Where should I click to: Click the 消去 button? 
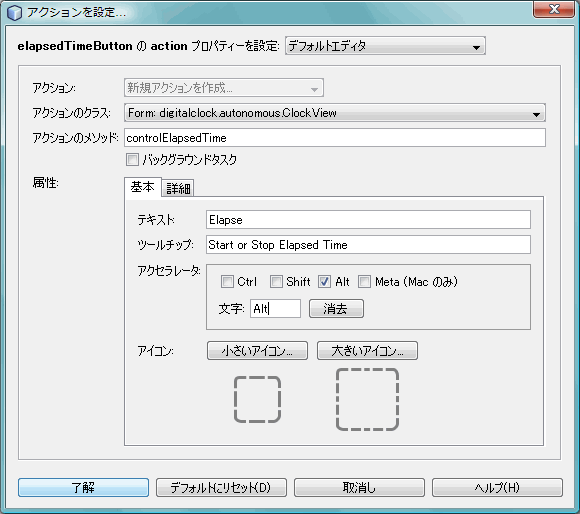tap(336, 309)
